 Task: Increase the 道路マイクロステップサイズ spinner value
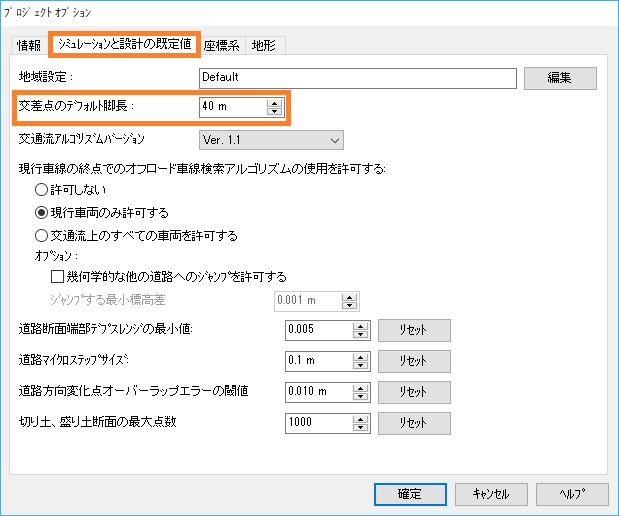pyautogui.click(x=360, y=357)
